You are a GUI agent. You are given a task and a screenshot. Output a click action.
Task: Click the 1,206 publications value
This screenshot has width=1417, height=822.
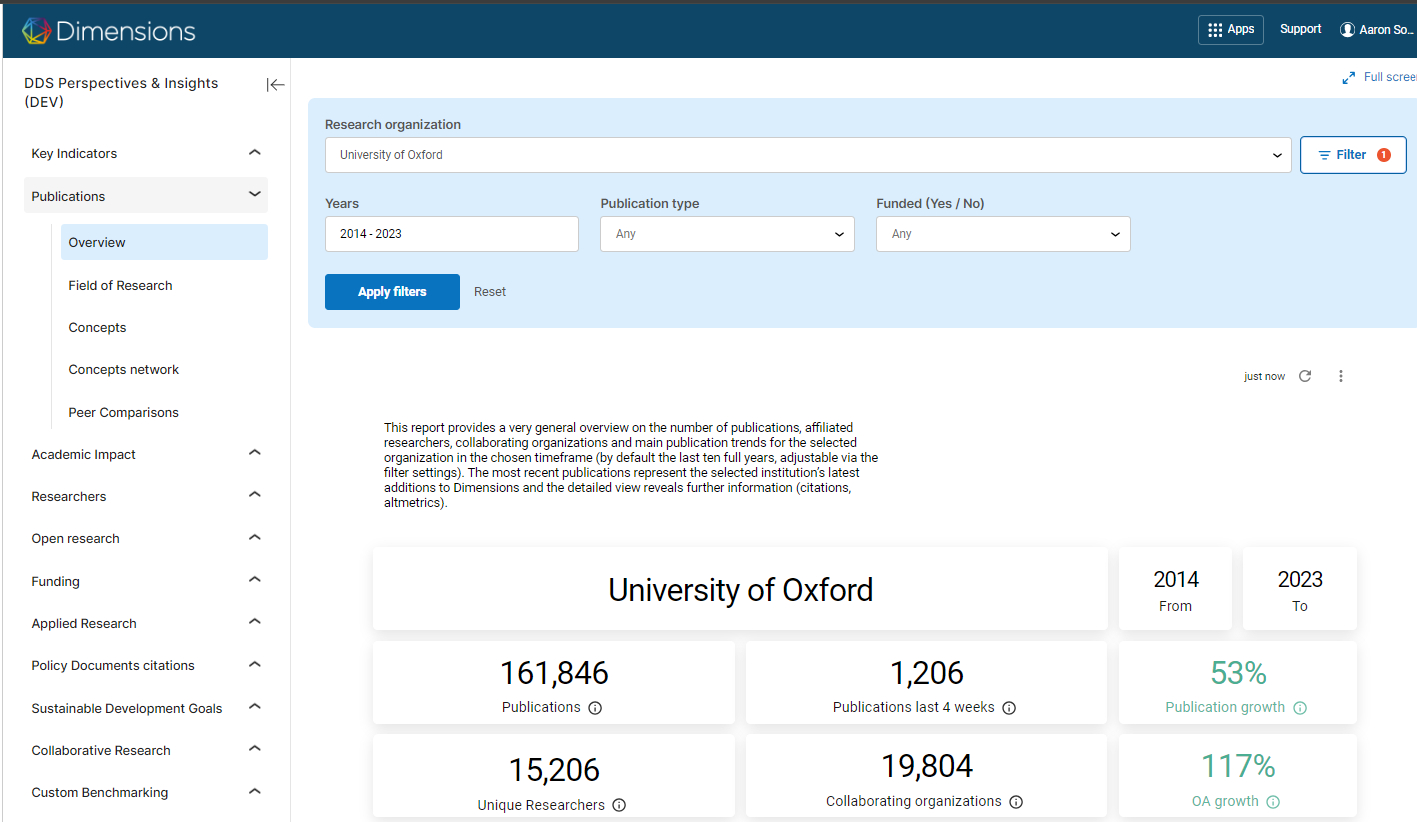point(926,673)
